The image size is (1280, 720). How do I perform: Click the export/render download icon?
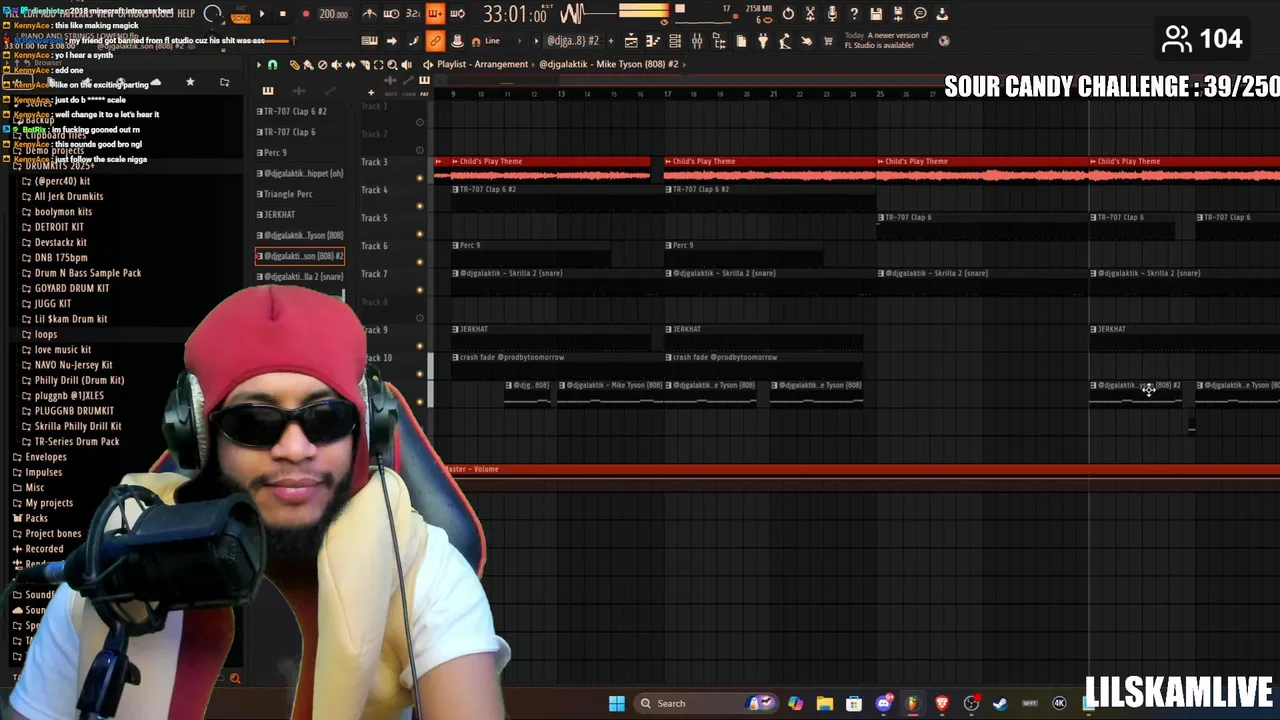coord(942,14)
